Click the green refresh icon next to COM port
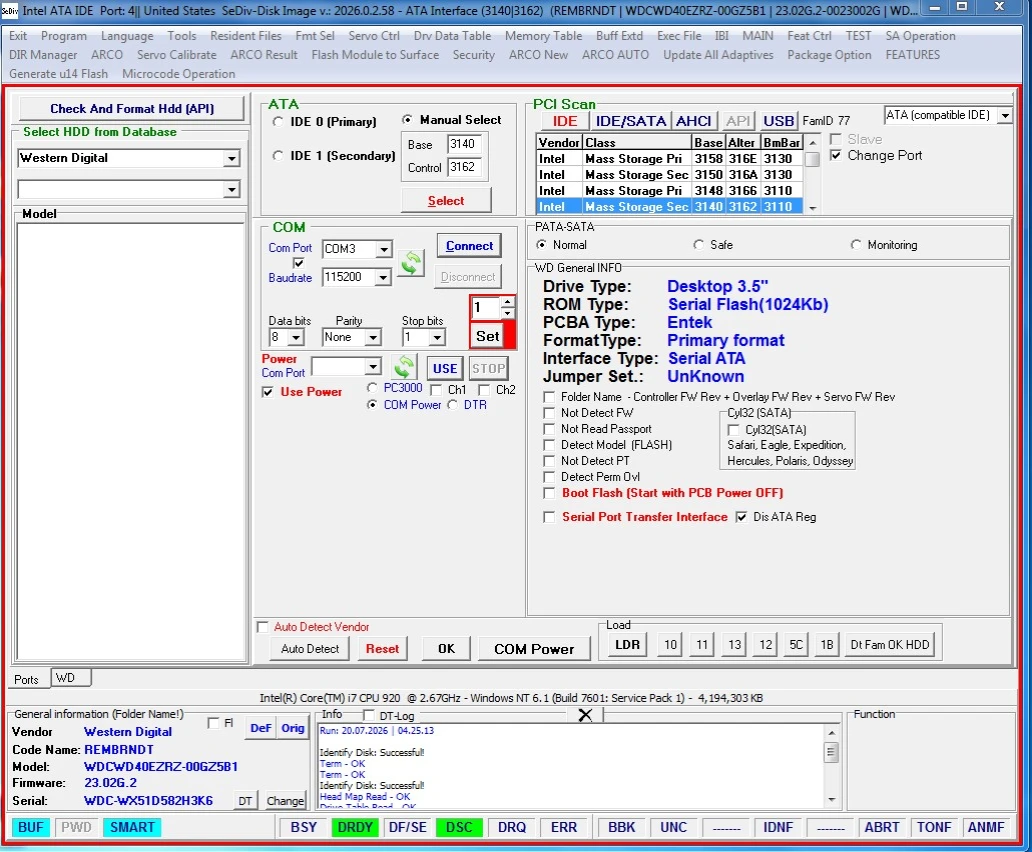Image resolution: width=1032 pixels, height=852 pixels. [411, 263]
